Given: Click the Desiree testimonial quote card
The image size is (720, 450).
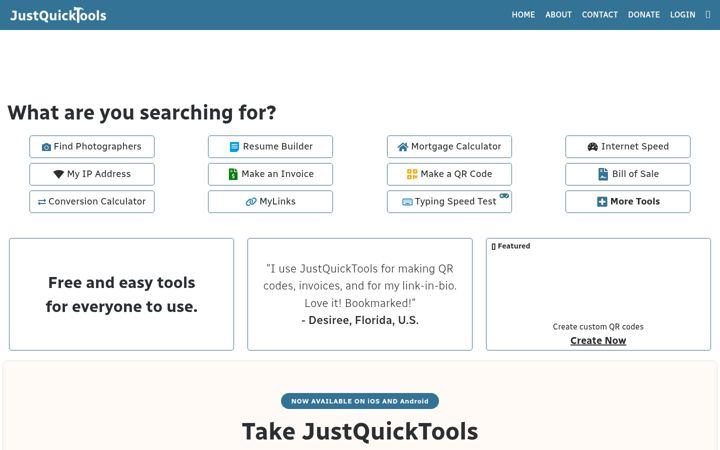Looking at the screenshot, I should coord(360,294).
